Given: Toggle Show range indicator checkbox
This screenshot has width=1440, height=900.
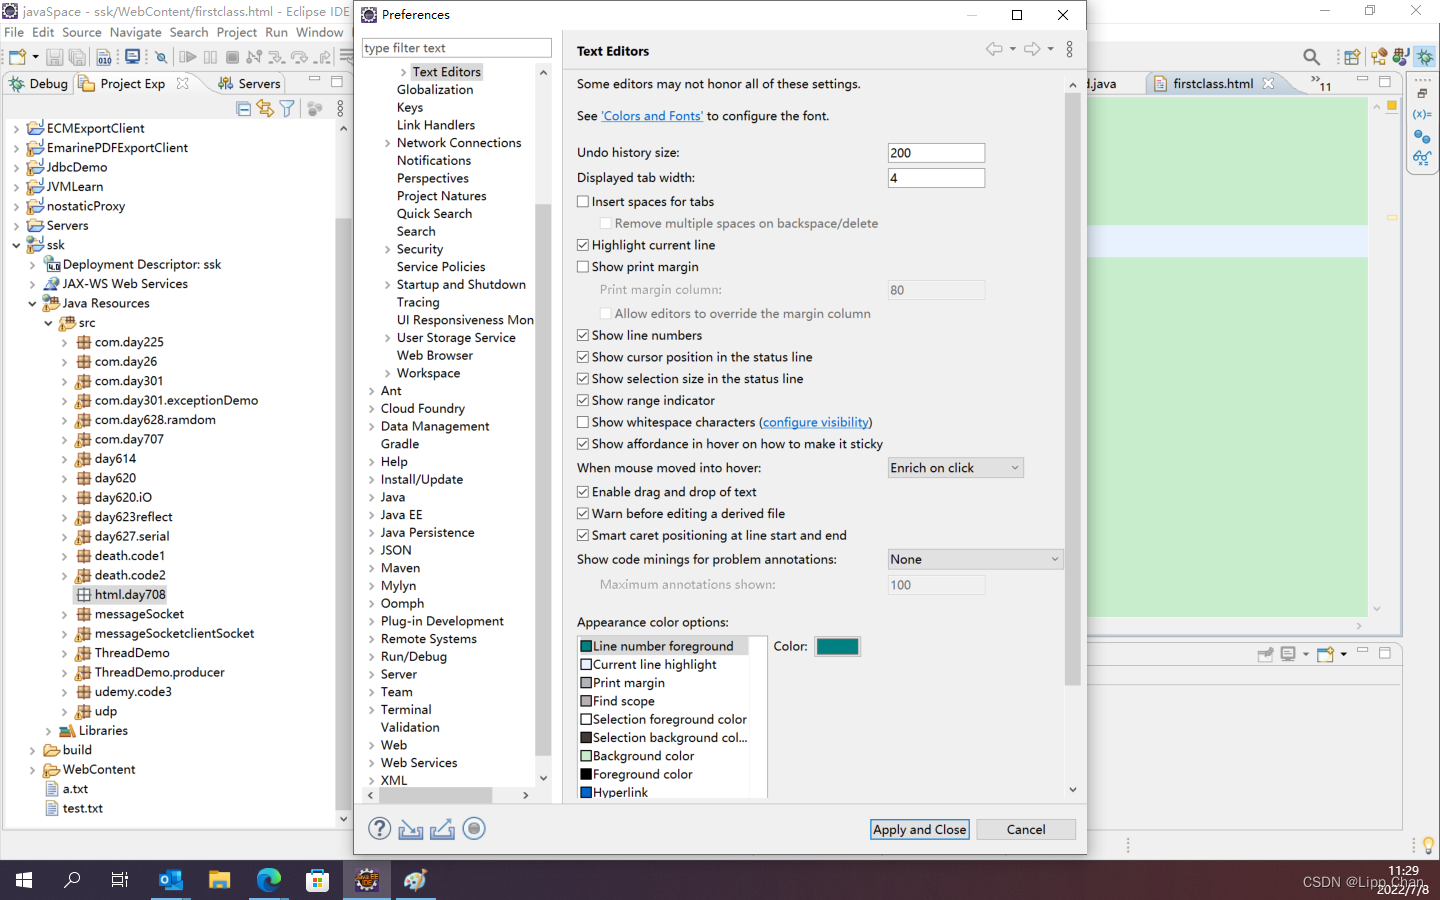Looking at the screenshot, I should point(583,400).
